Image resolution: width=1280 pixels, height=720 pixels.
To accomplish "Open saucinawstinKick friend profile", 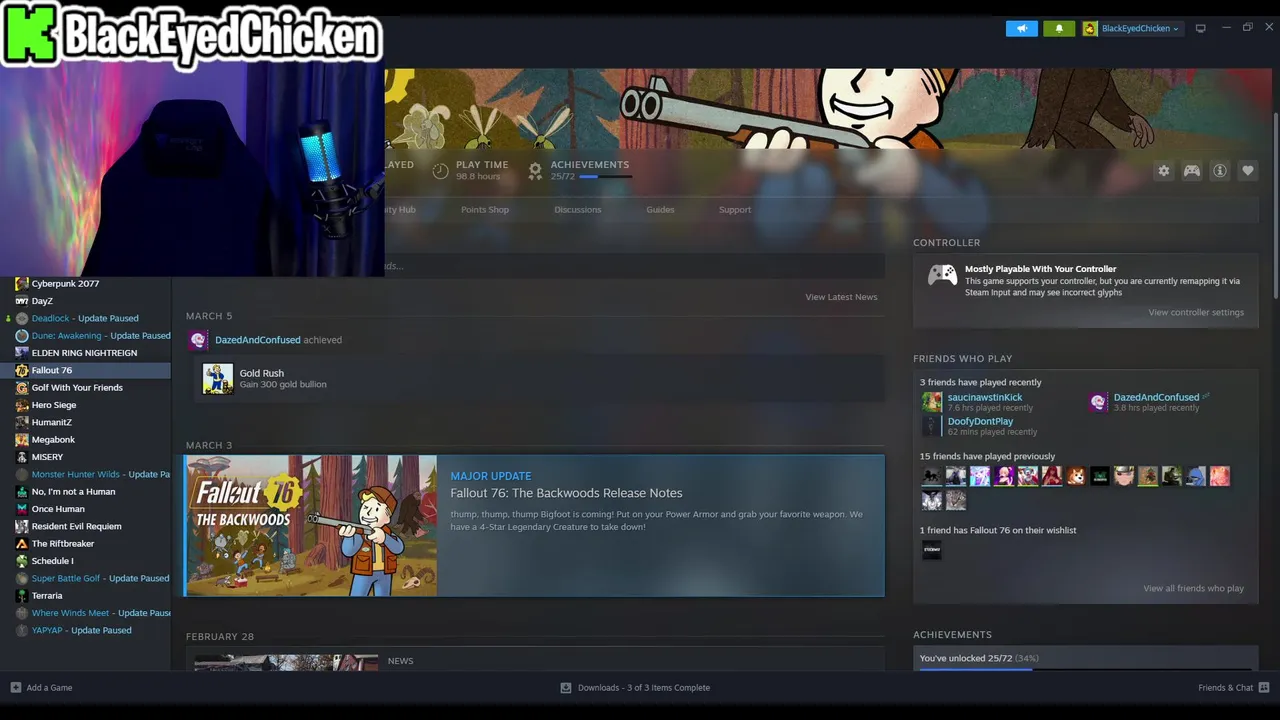I will click(985, 398).
